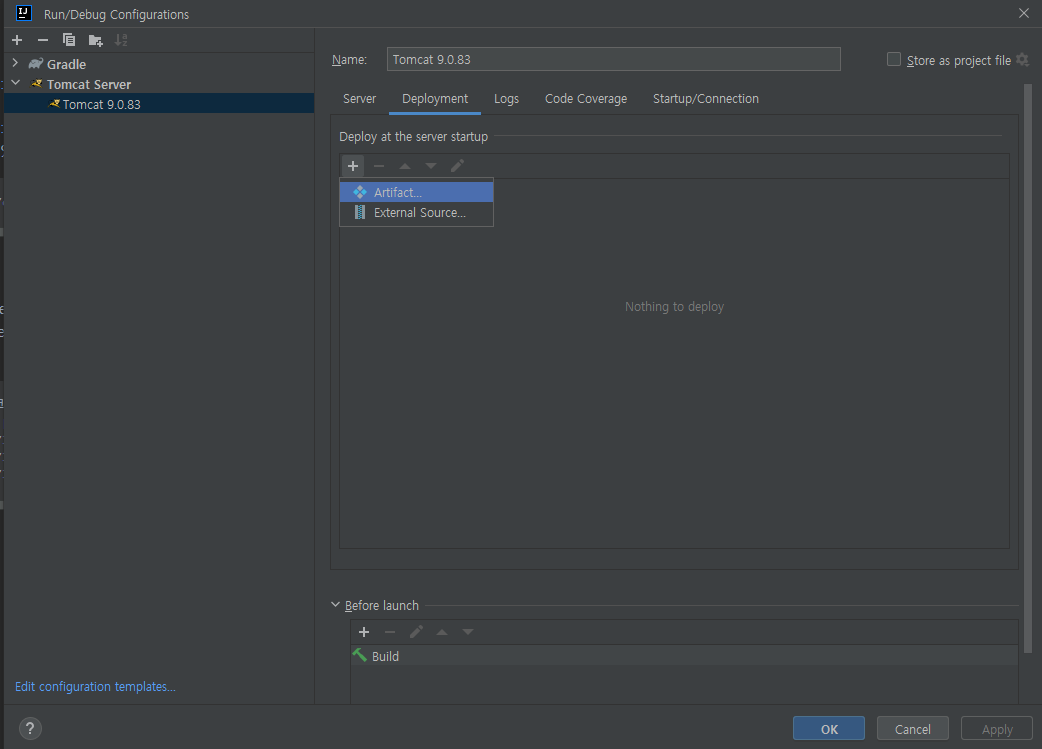Click the Gradle elephant icon
Viewport: 1042px width, 749px height.
point(36,64)
